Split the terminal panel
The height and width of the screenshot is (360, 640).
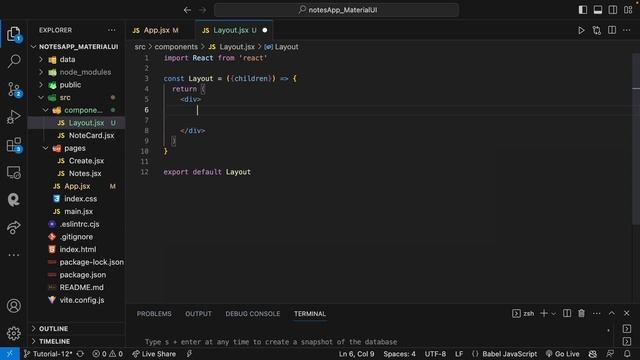pos(567,313)
